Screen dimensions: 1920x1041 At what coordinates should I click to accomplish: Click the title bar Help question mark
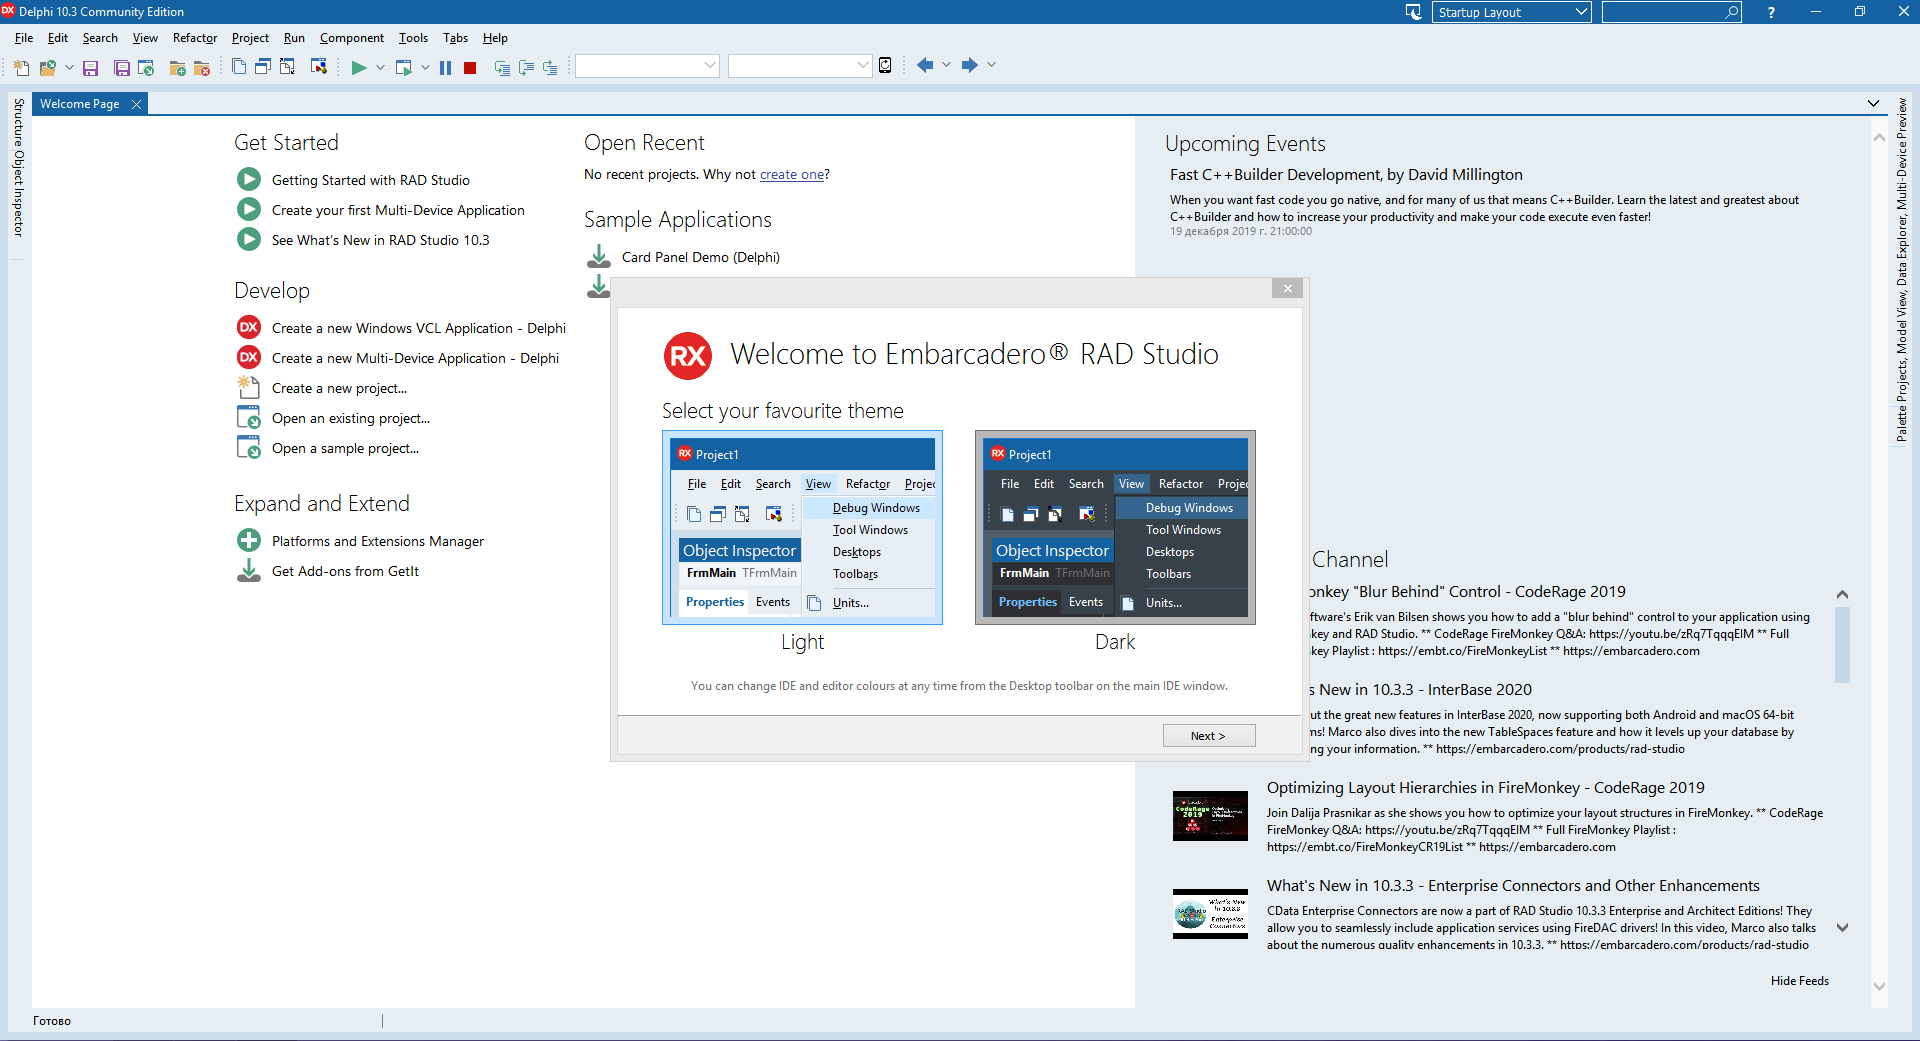[x=1771, y=12]
